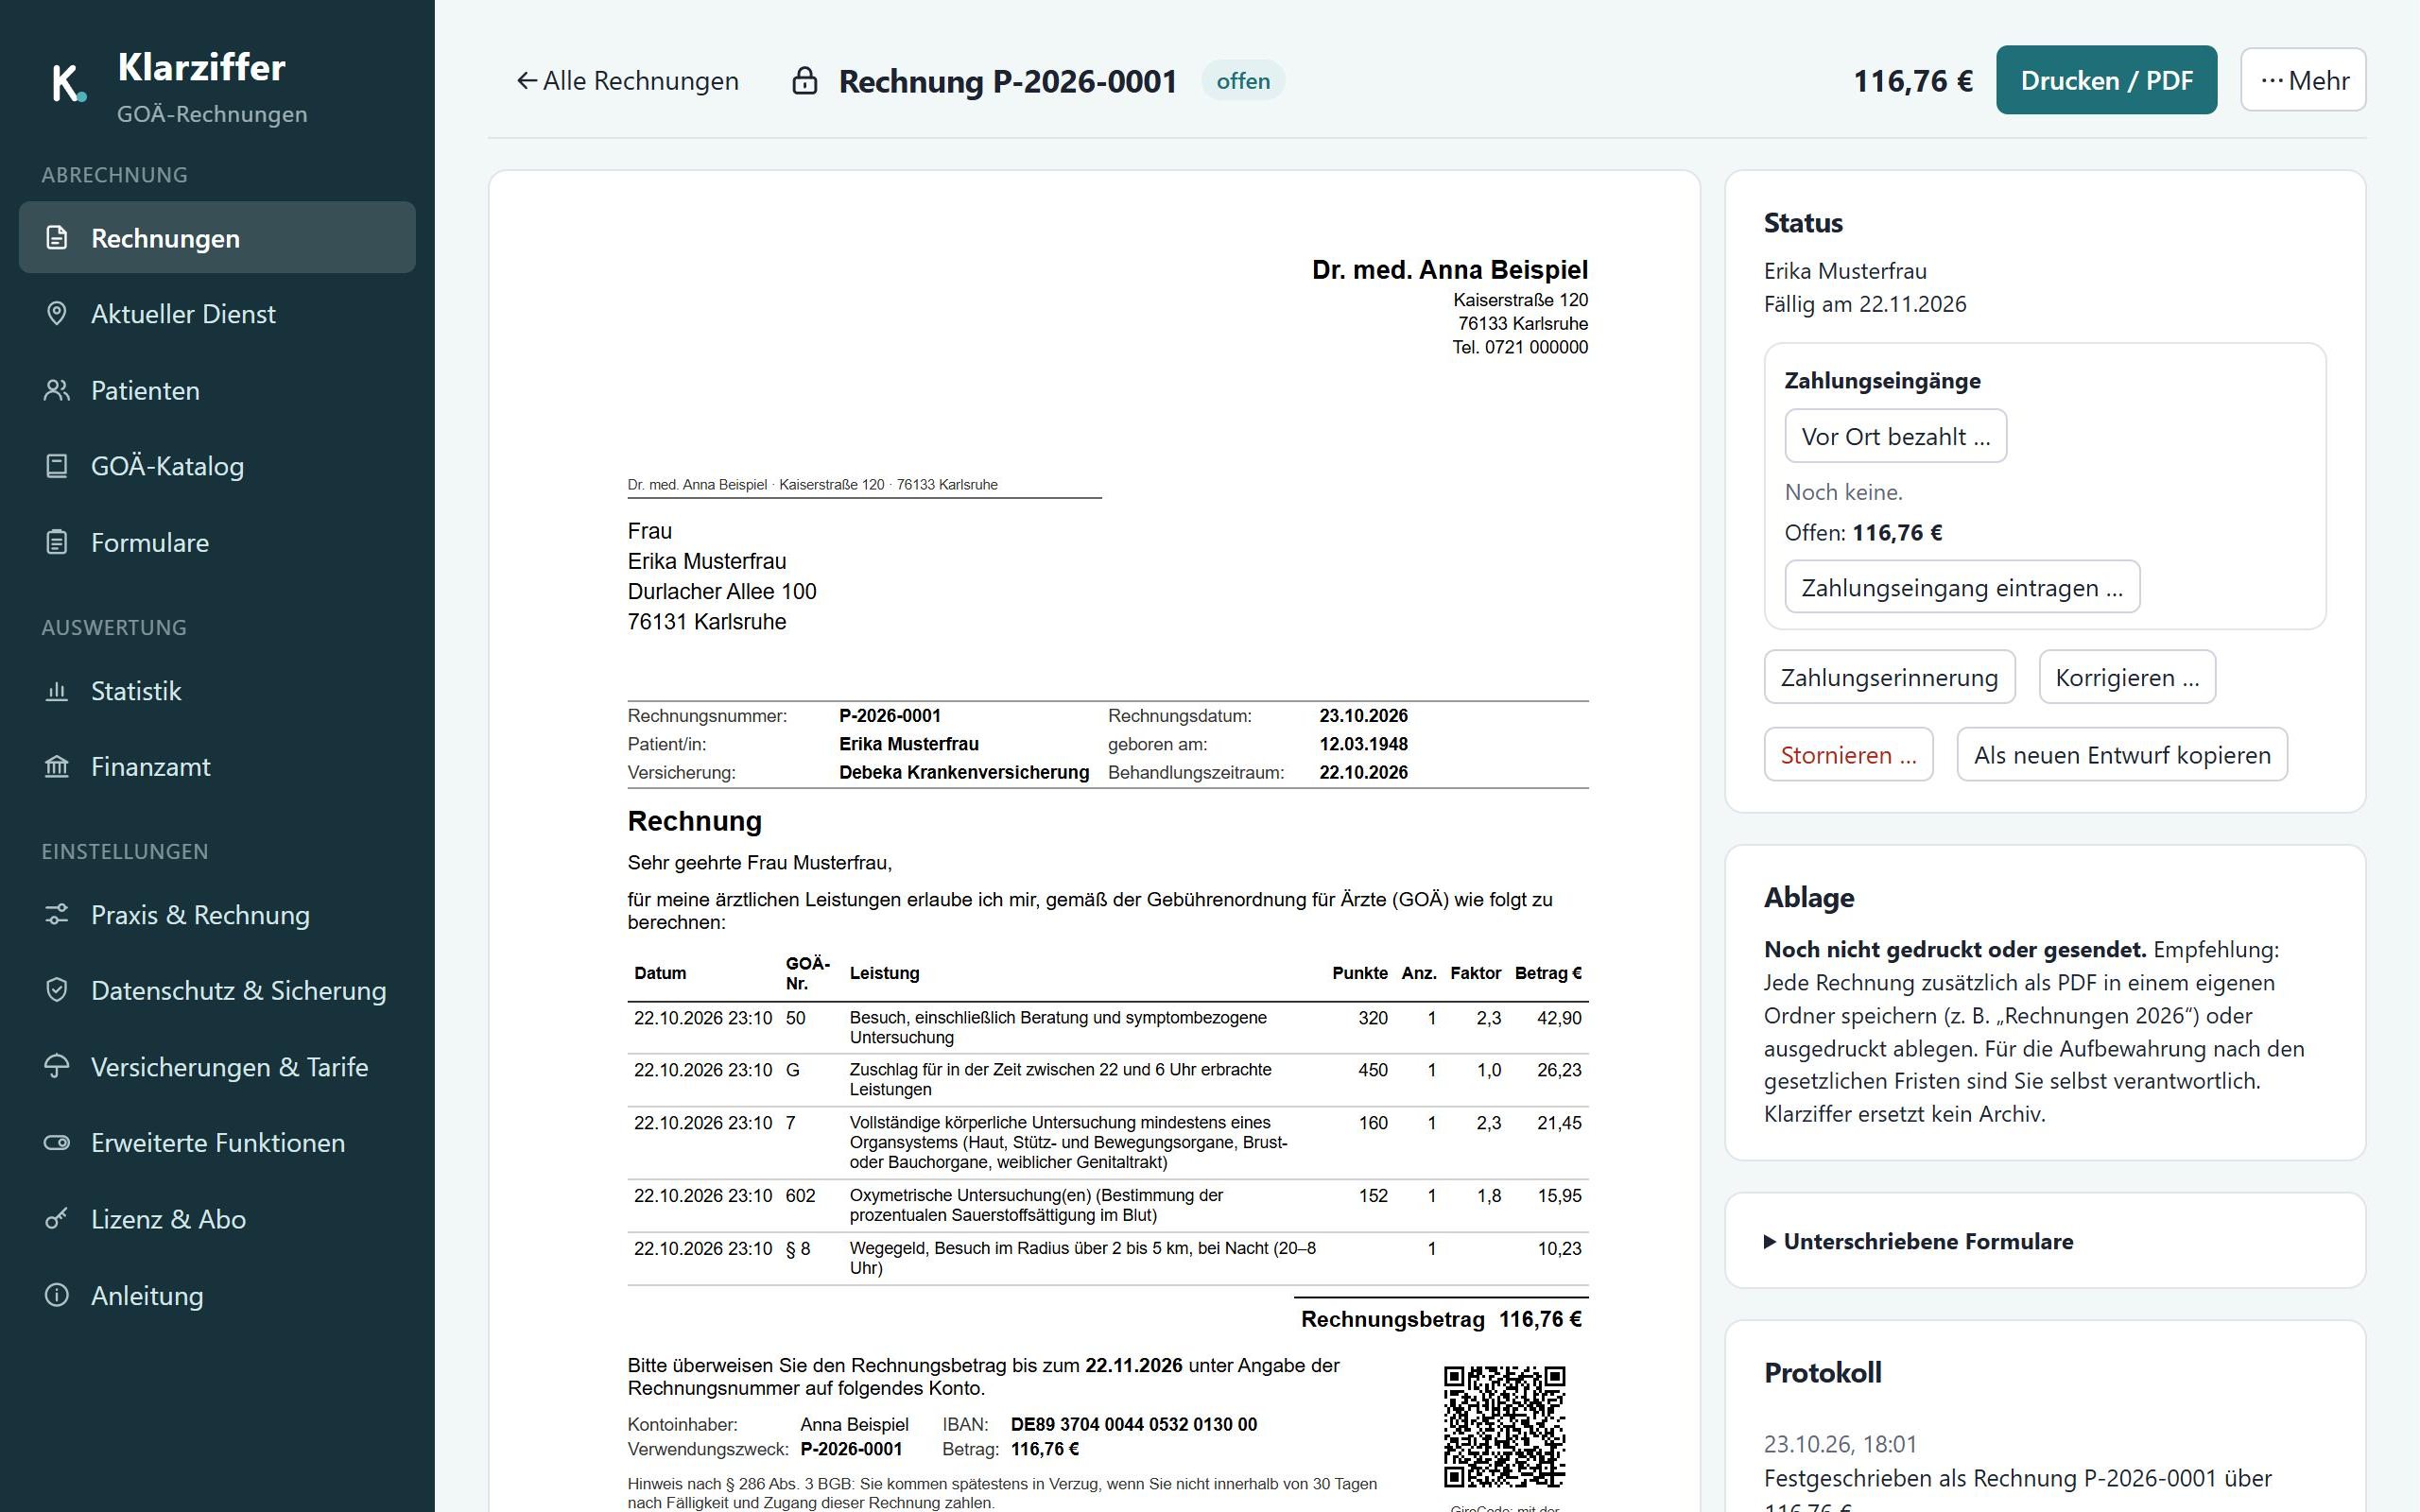Image resolution: width=2420 pixels, height=1512 pixels.
Task: Go to Aktueller Dienst page
Action: click(217, 313)
